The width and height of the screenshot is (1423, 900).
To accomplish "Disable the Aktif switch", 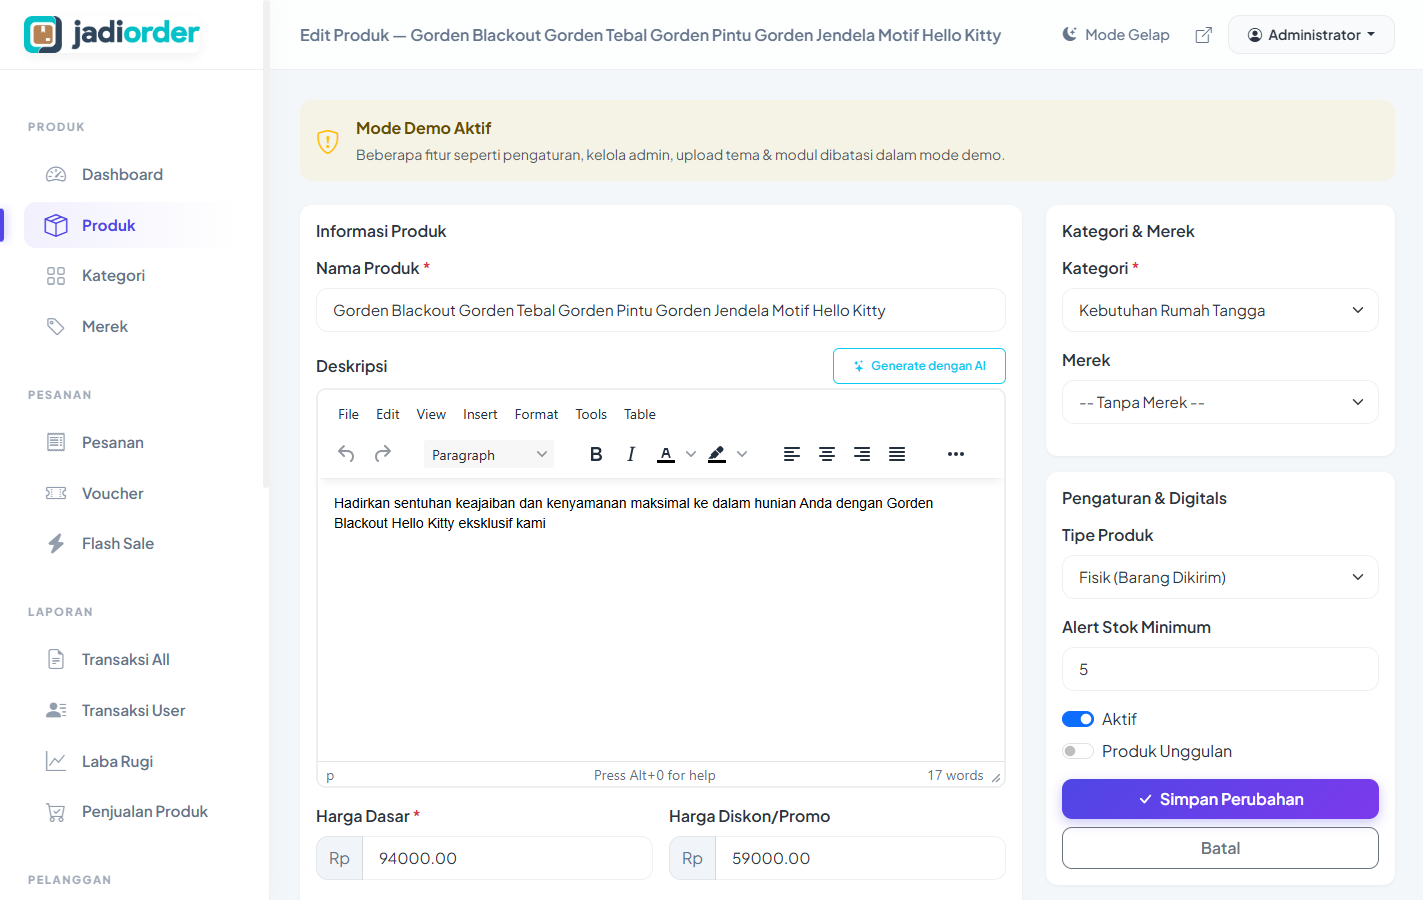I will click(1077, 719).
